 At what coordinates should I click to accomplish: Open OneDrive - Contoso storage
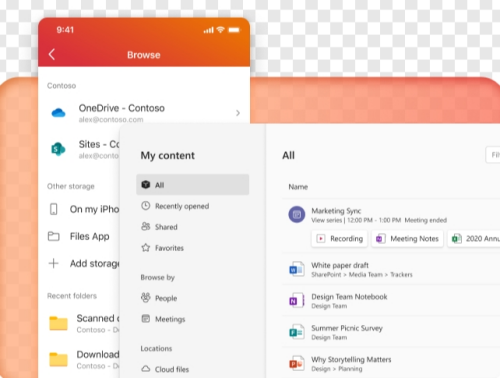pyautogui.click(x=144, y=113)
